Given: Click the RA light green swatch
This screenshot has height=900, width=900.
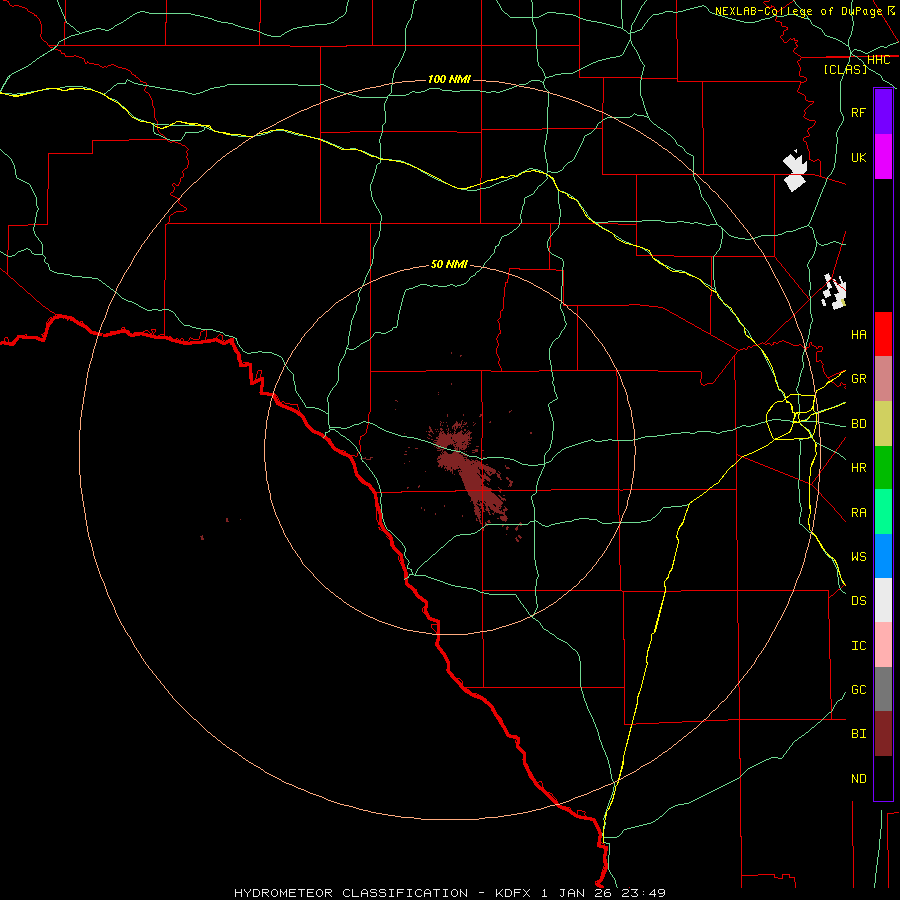Looking at the screenshot, I should point(883,512).
